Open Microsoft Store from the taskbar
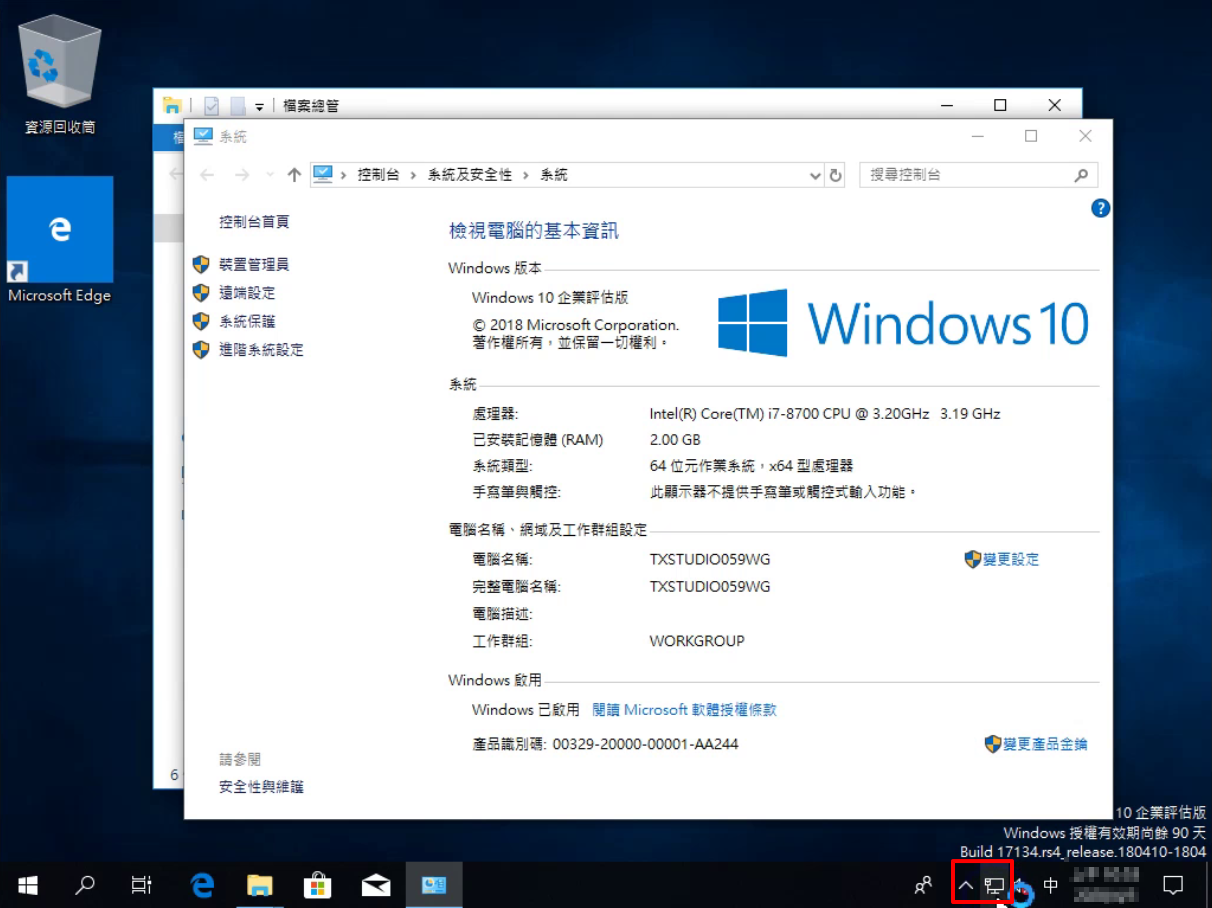Screen dimensions: 1212x908 [x=317, y=885]
